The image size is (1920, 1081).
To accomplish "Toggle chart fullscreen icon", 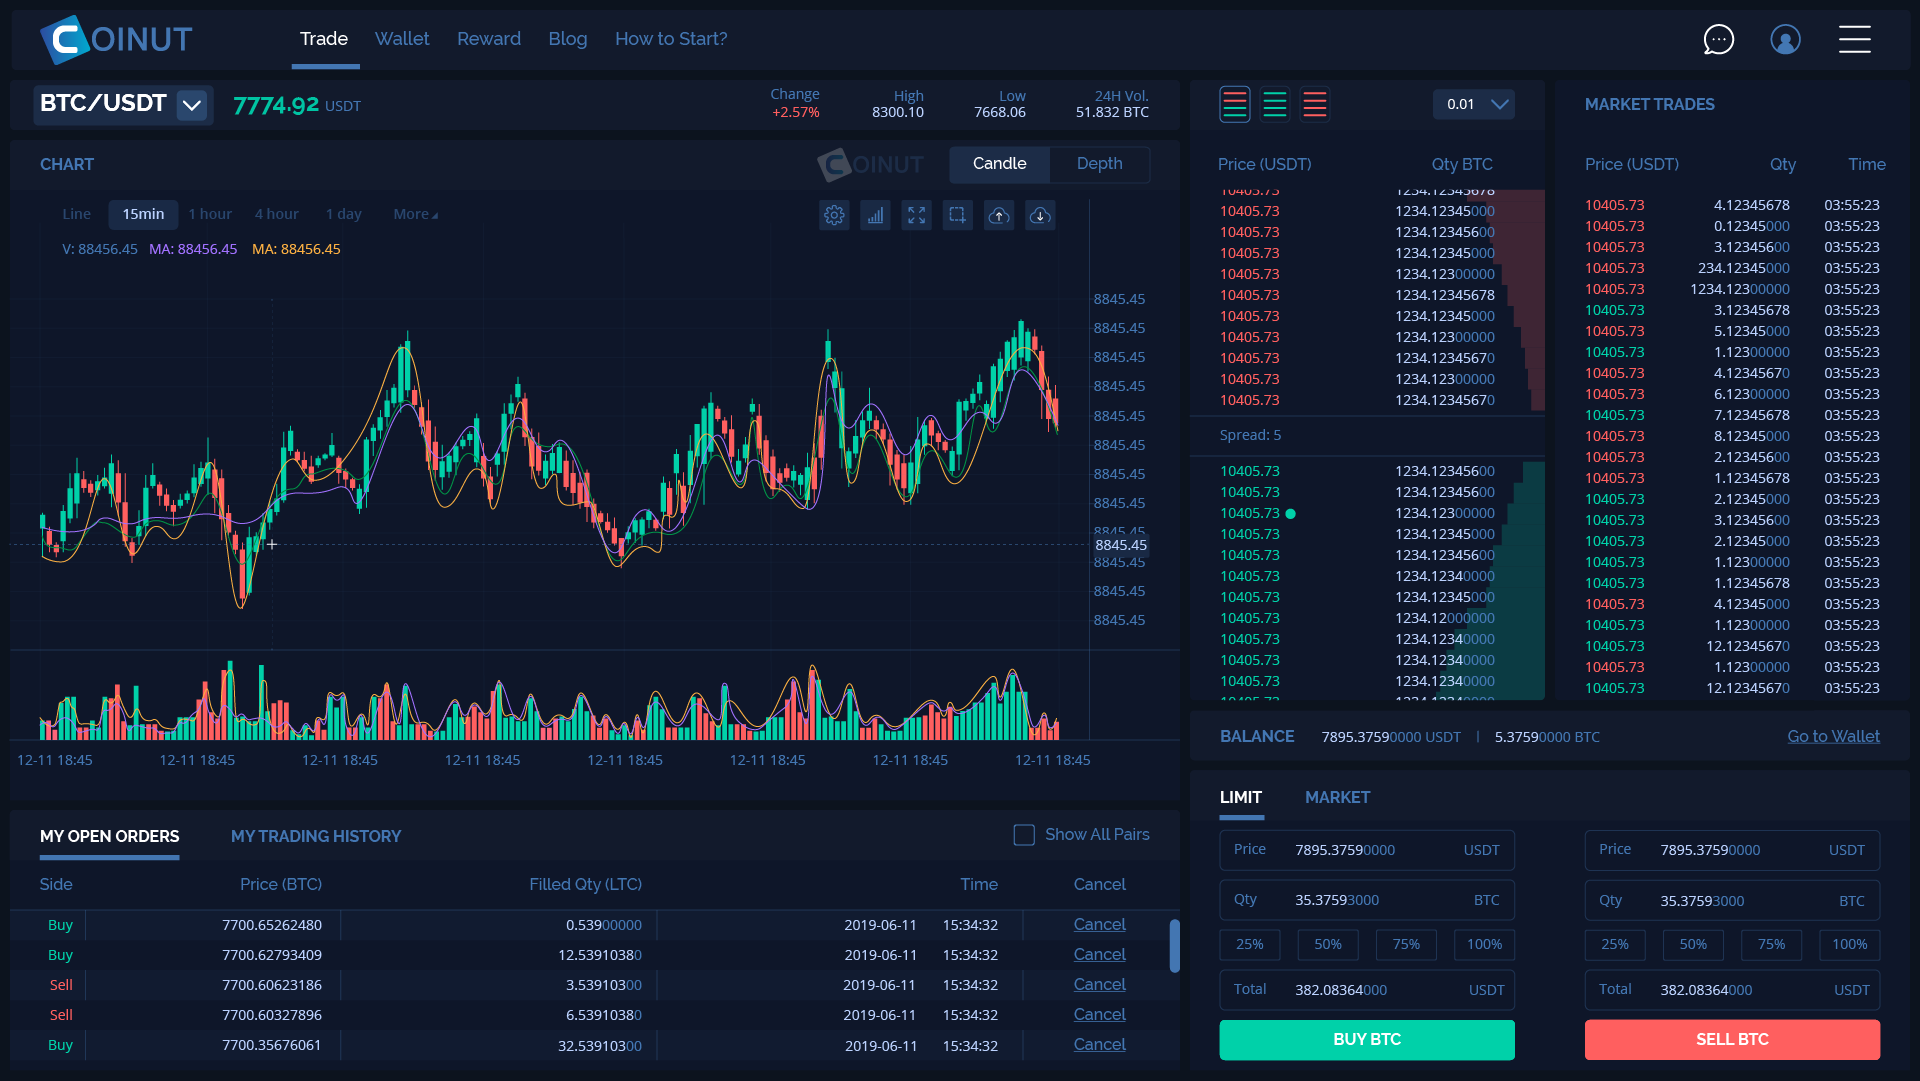I will click(x=916, y=215).
